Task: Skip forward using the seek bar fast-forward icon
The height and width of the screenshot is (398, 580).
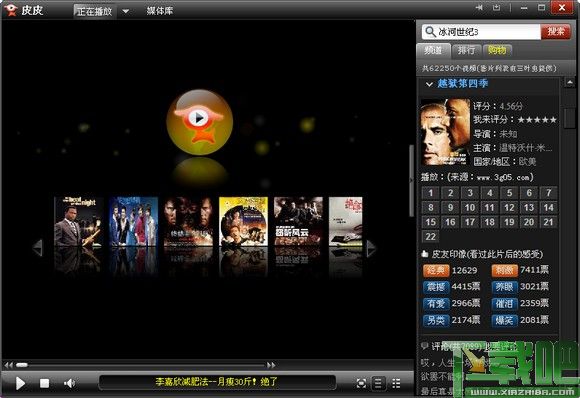Action: pos(271,365)
